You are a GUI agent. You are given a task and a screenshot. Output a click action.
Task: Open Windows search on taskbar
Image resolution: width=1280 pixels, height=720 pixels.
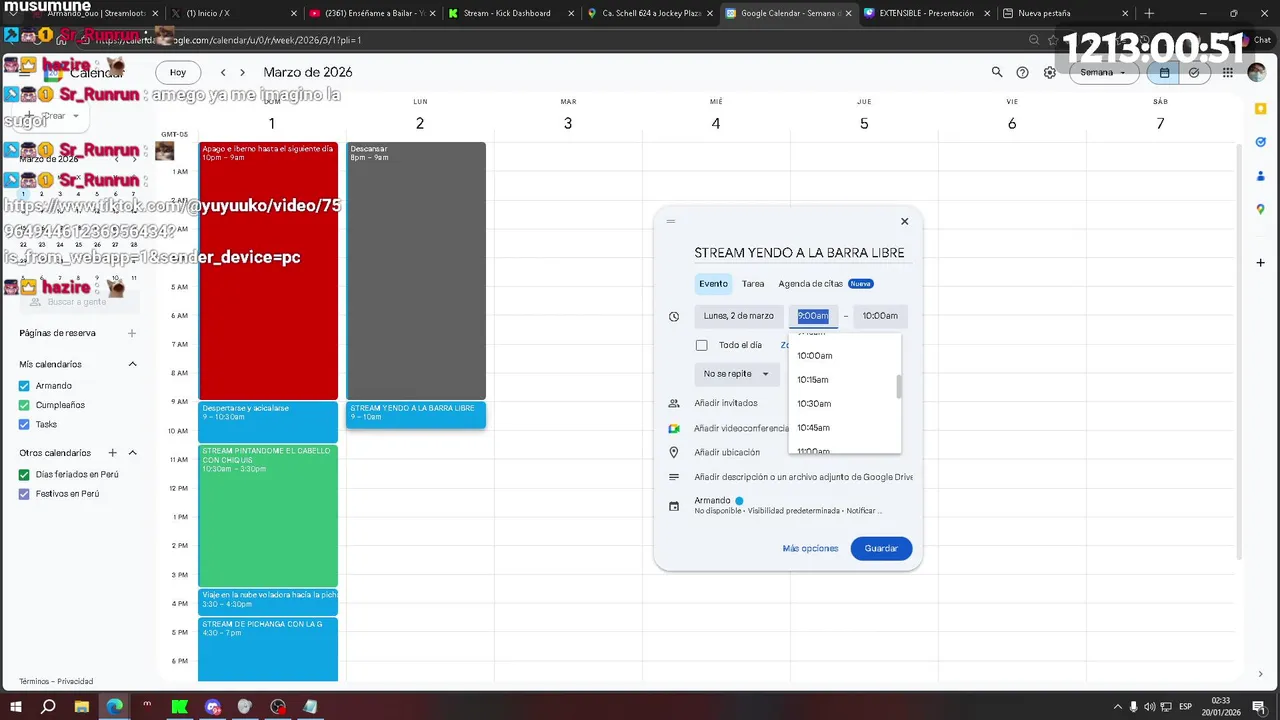tap(48, 706)
